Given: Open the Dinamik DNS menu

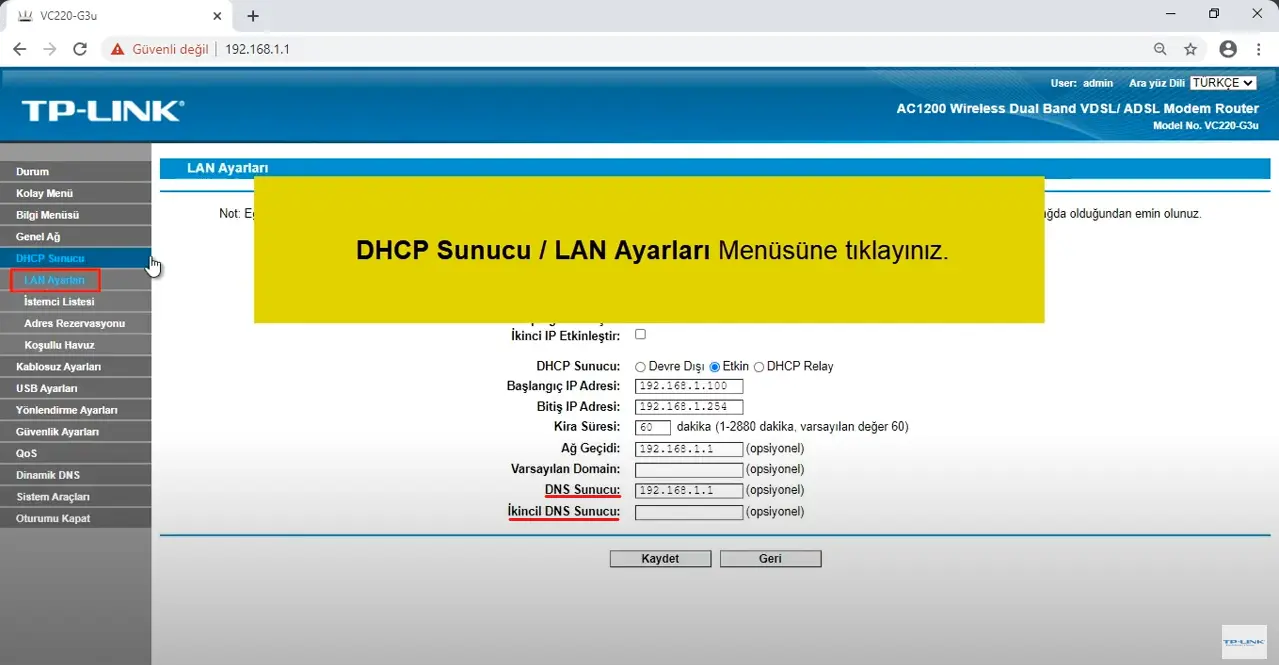Looking at the screenshot, I should click(x=76, y=475).
